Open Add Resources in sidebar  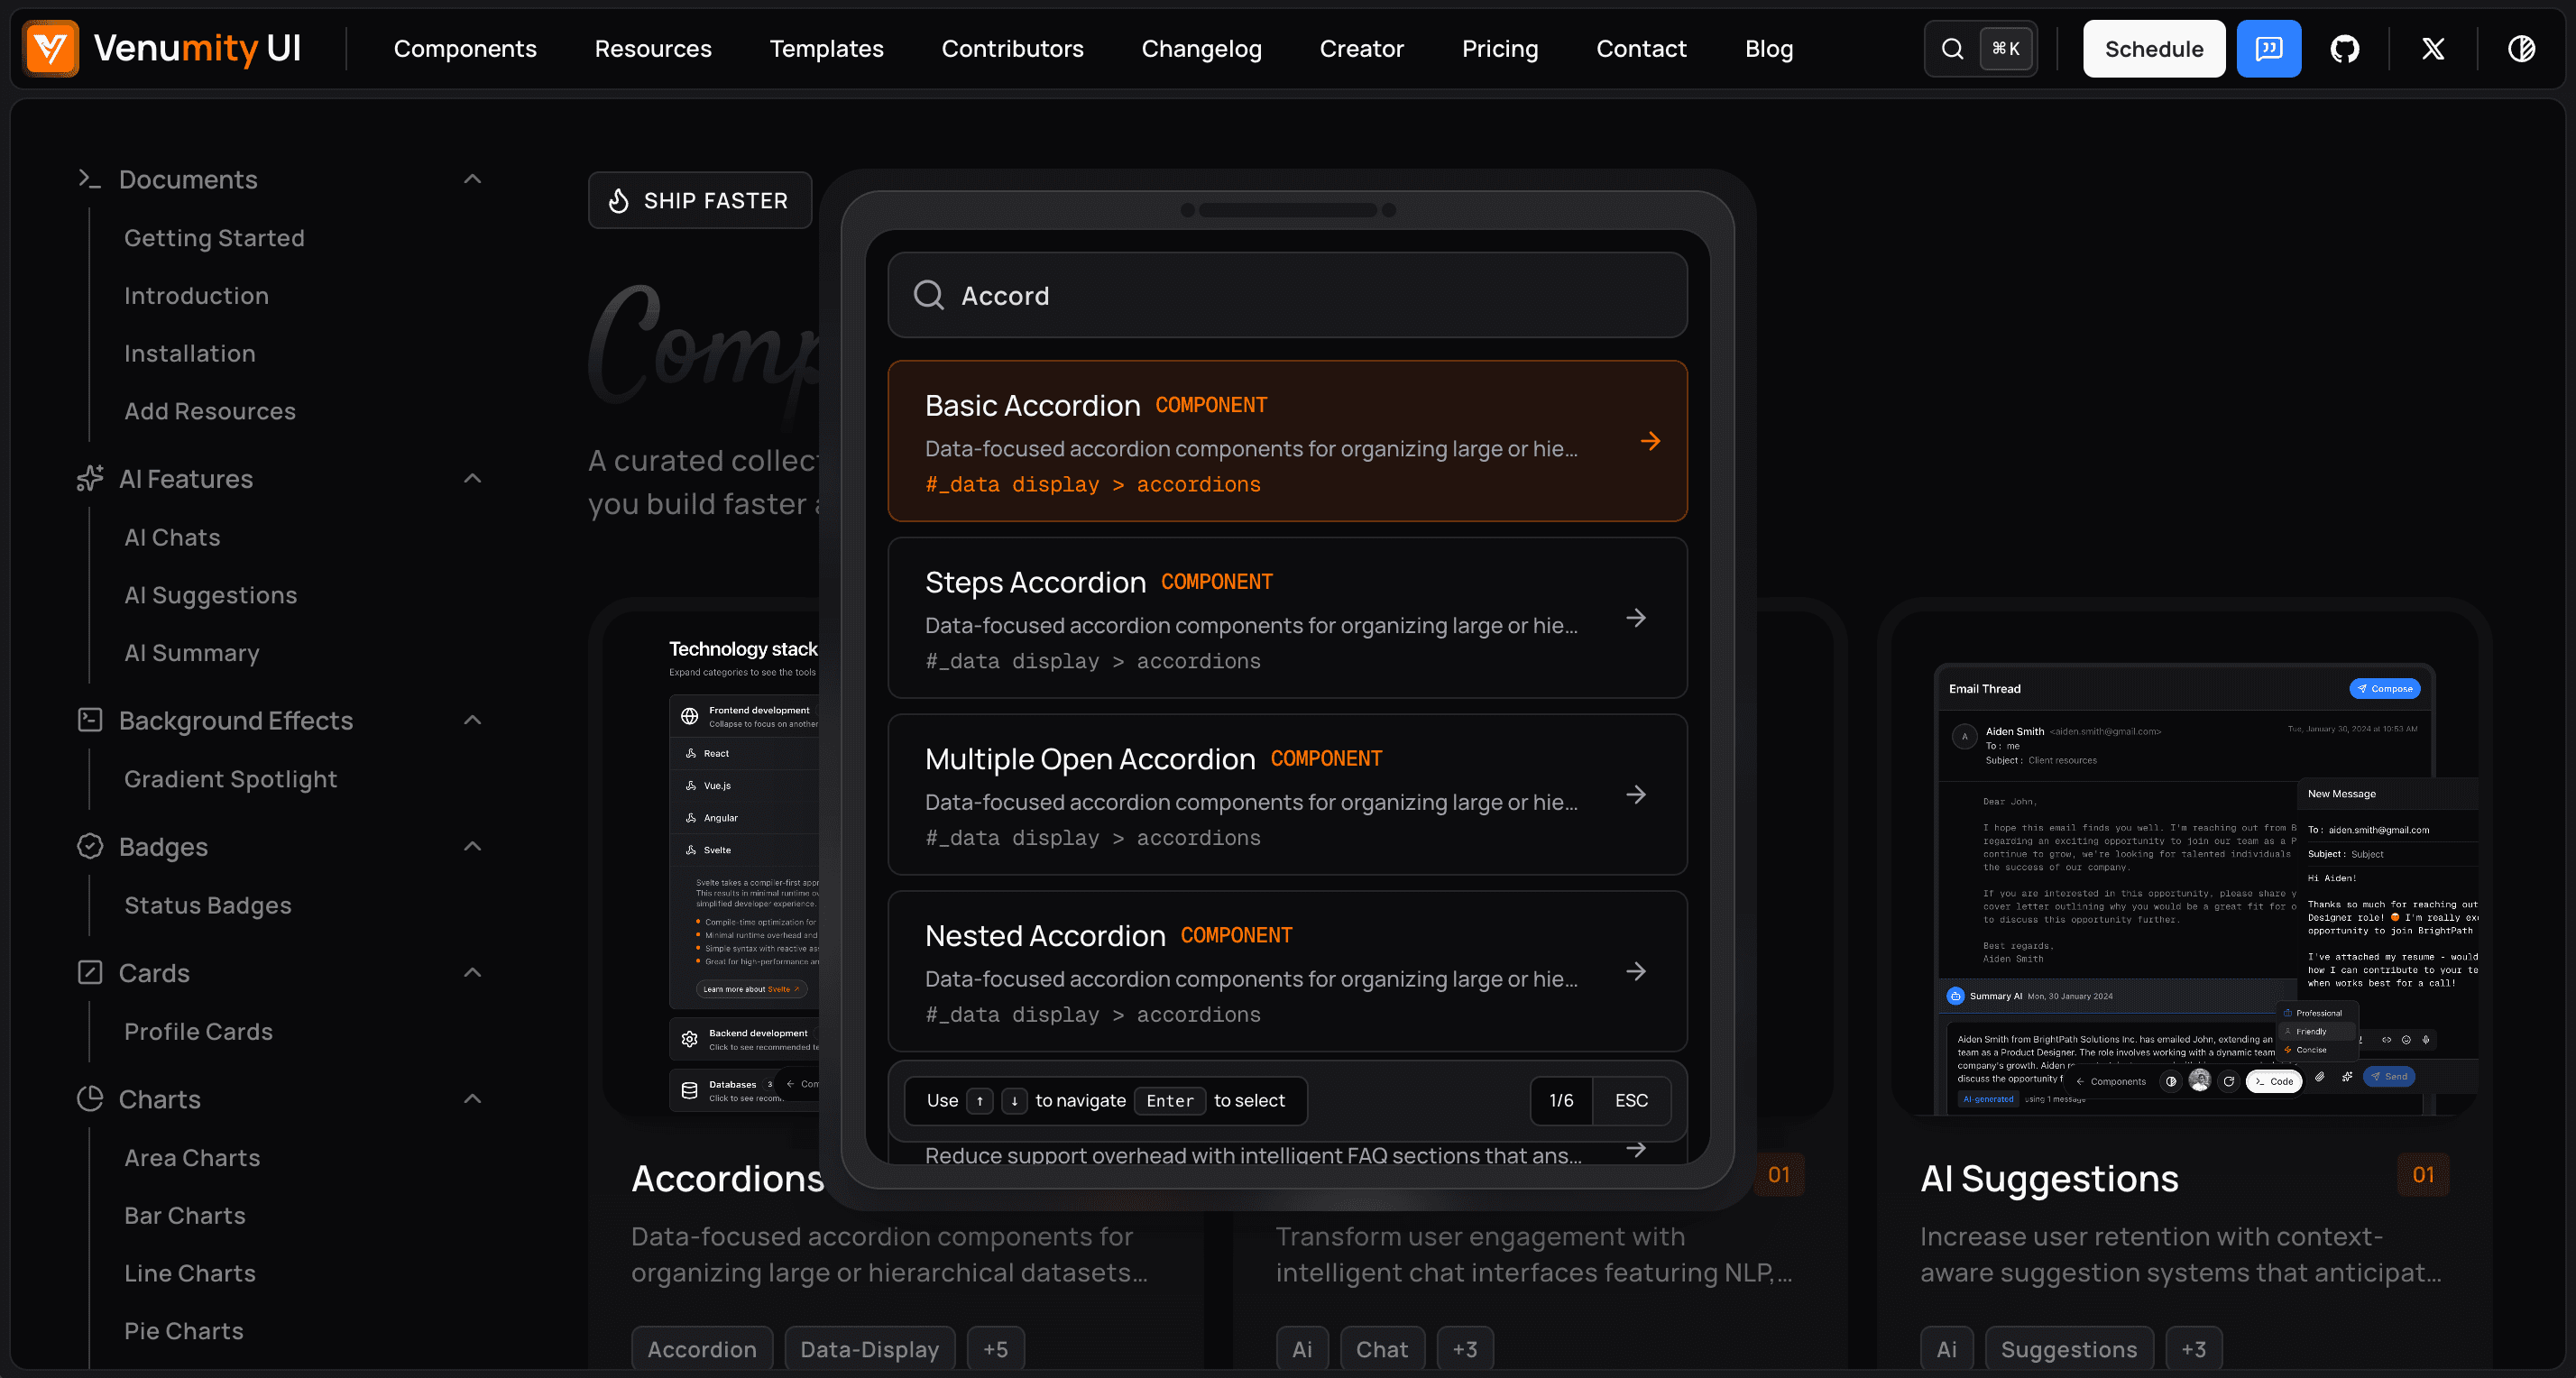coord(210,411)
